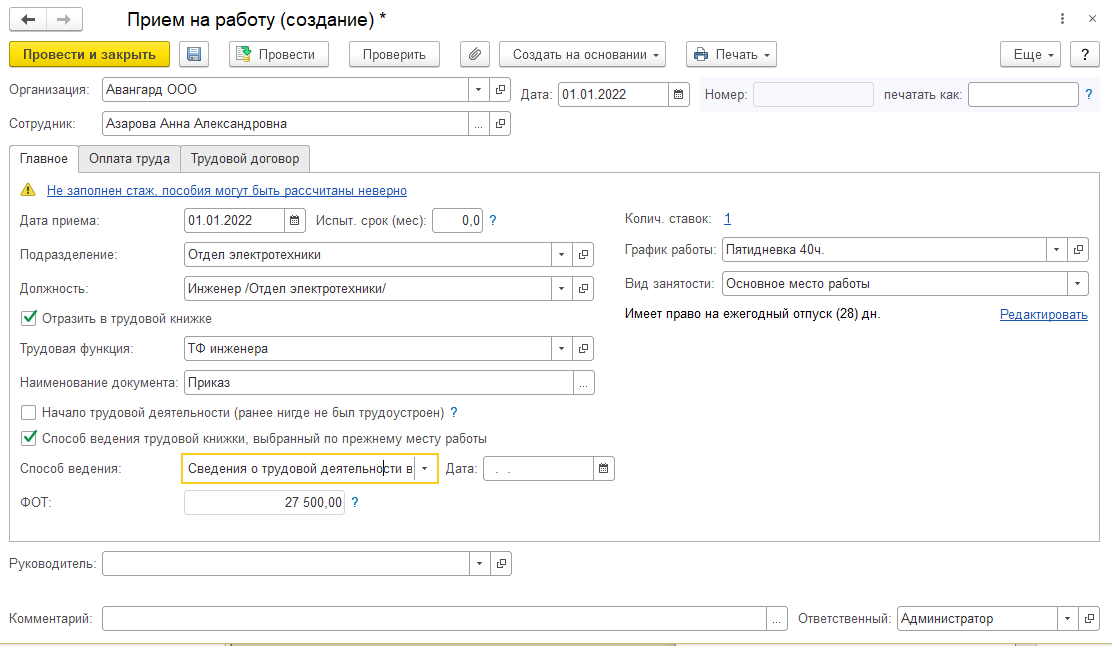Viewport: 1112px width, 646px height.
Task: Click the paperclip attachments icon
Action: coord(475,54)
